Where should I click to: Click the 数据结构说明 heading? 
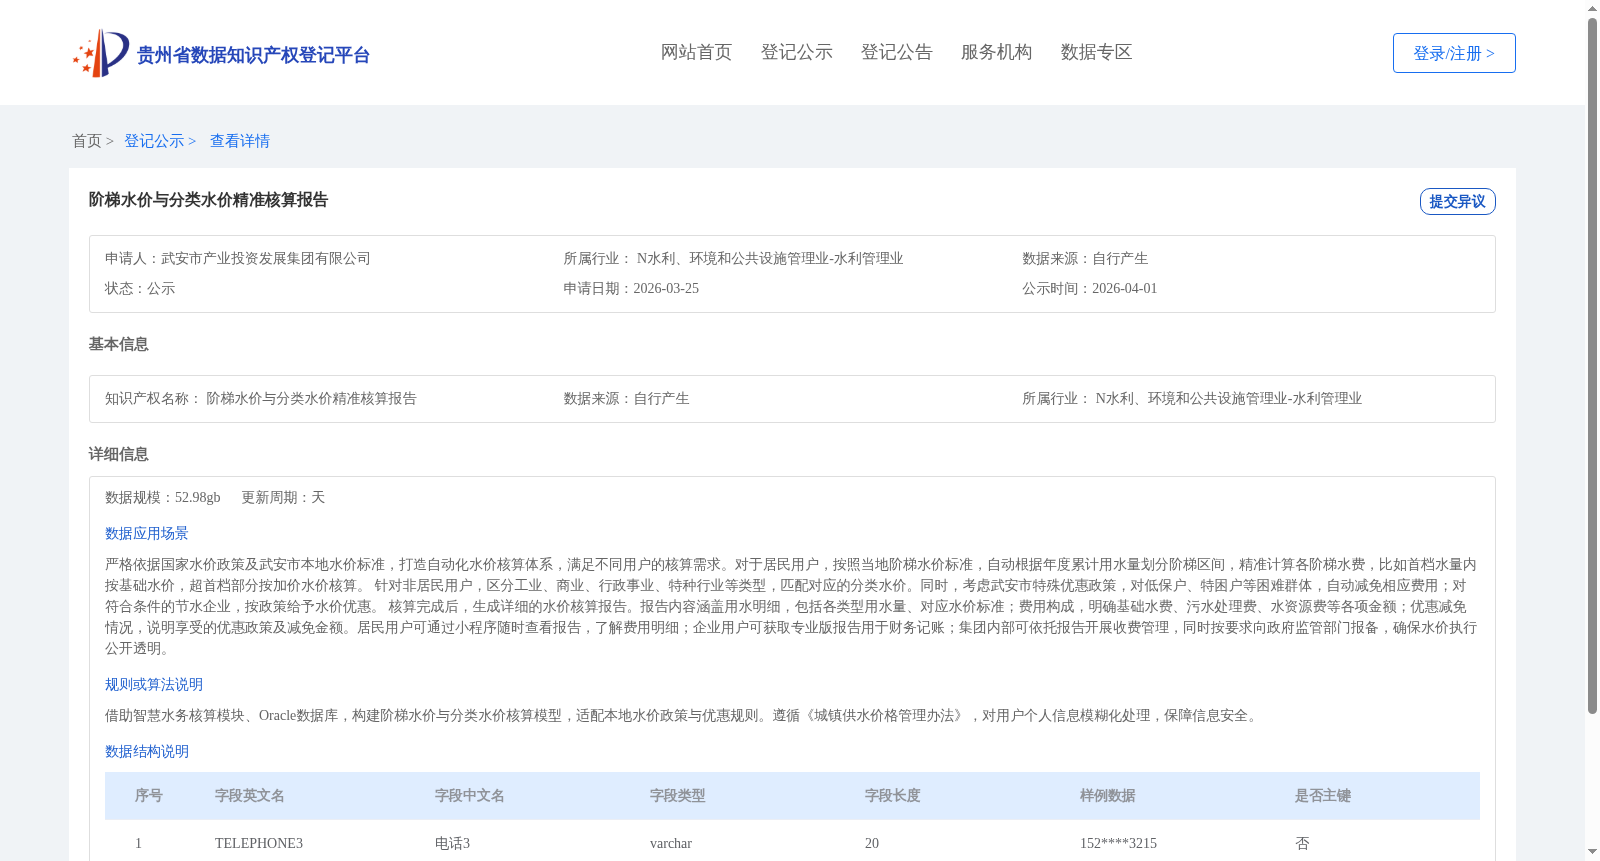[x=147, y=751]
